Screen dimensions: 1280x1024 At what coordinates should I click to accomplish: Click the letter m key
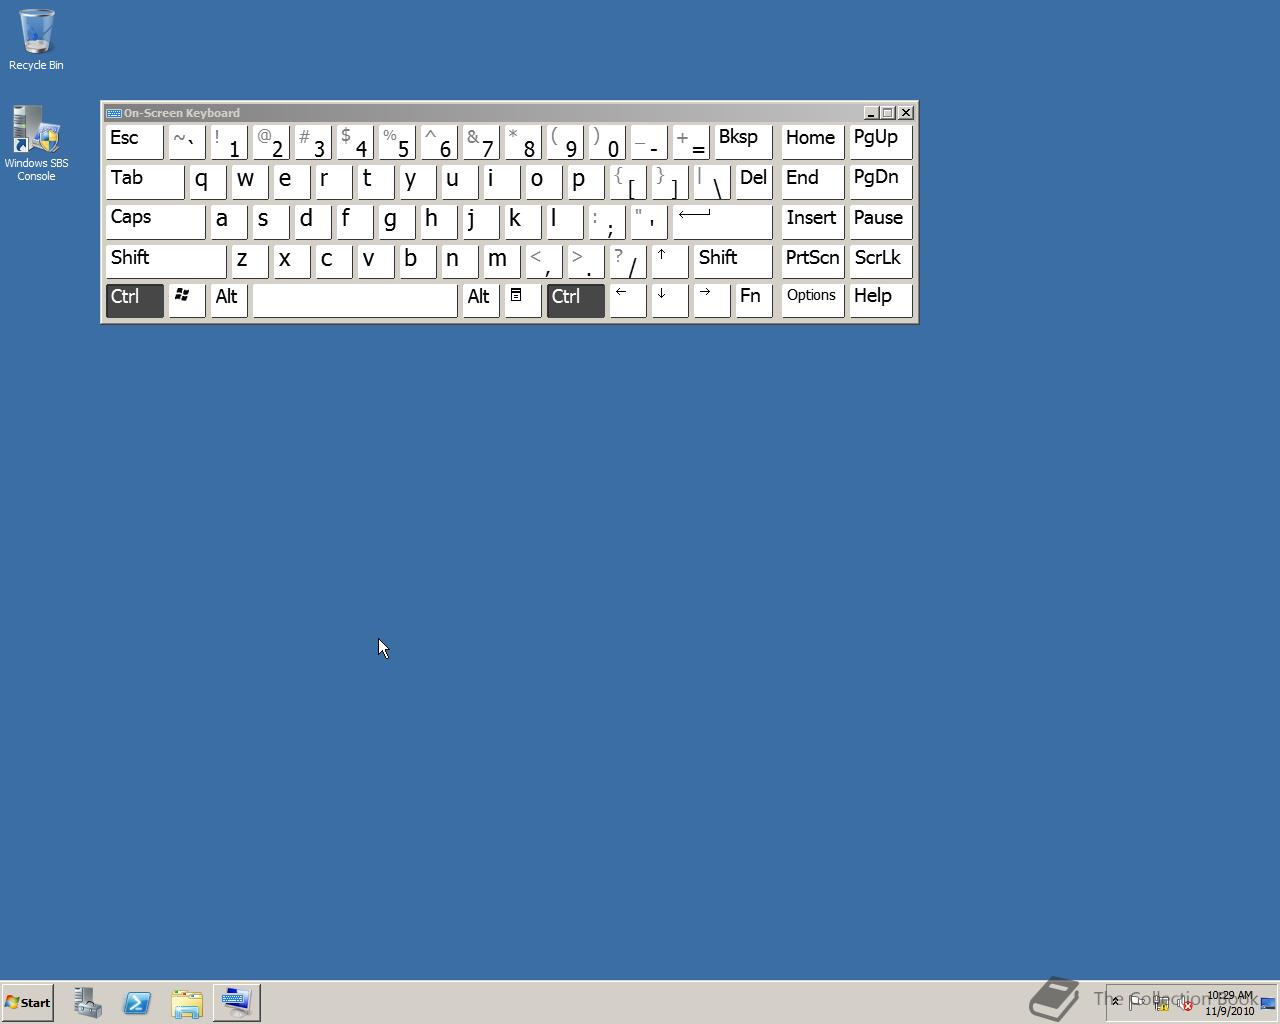(502, 260)
